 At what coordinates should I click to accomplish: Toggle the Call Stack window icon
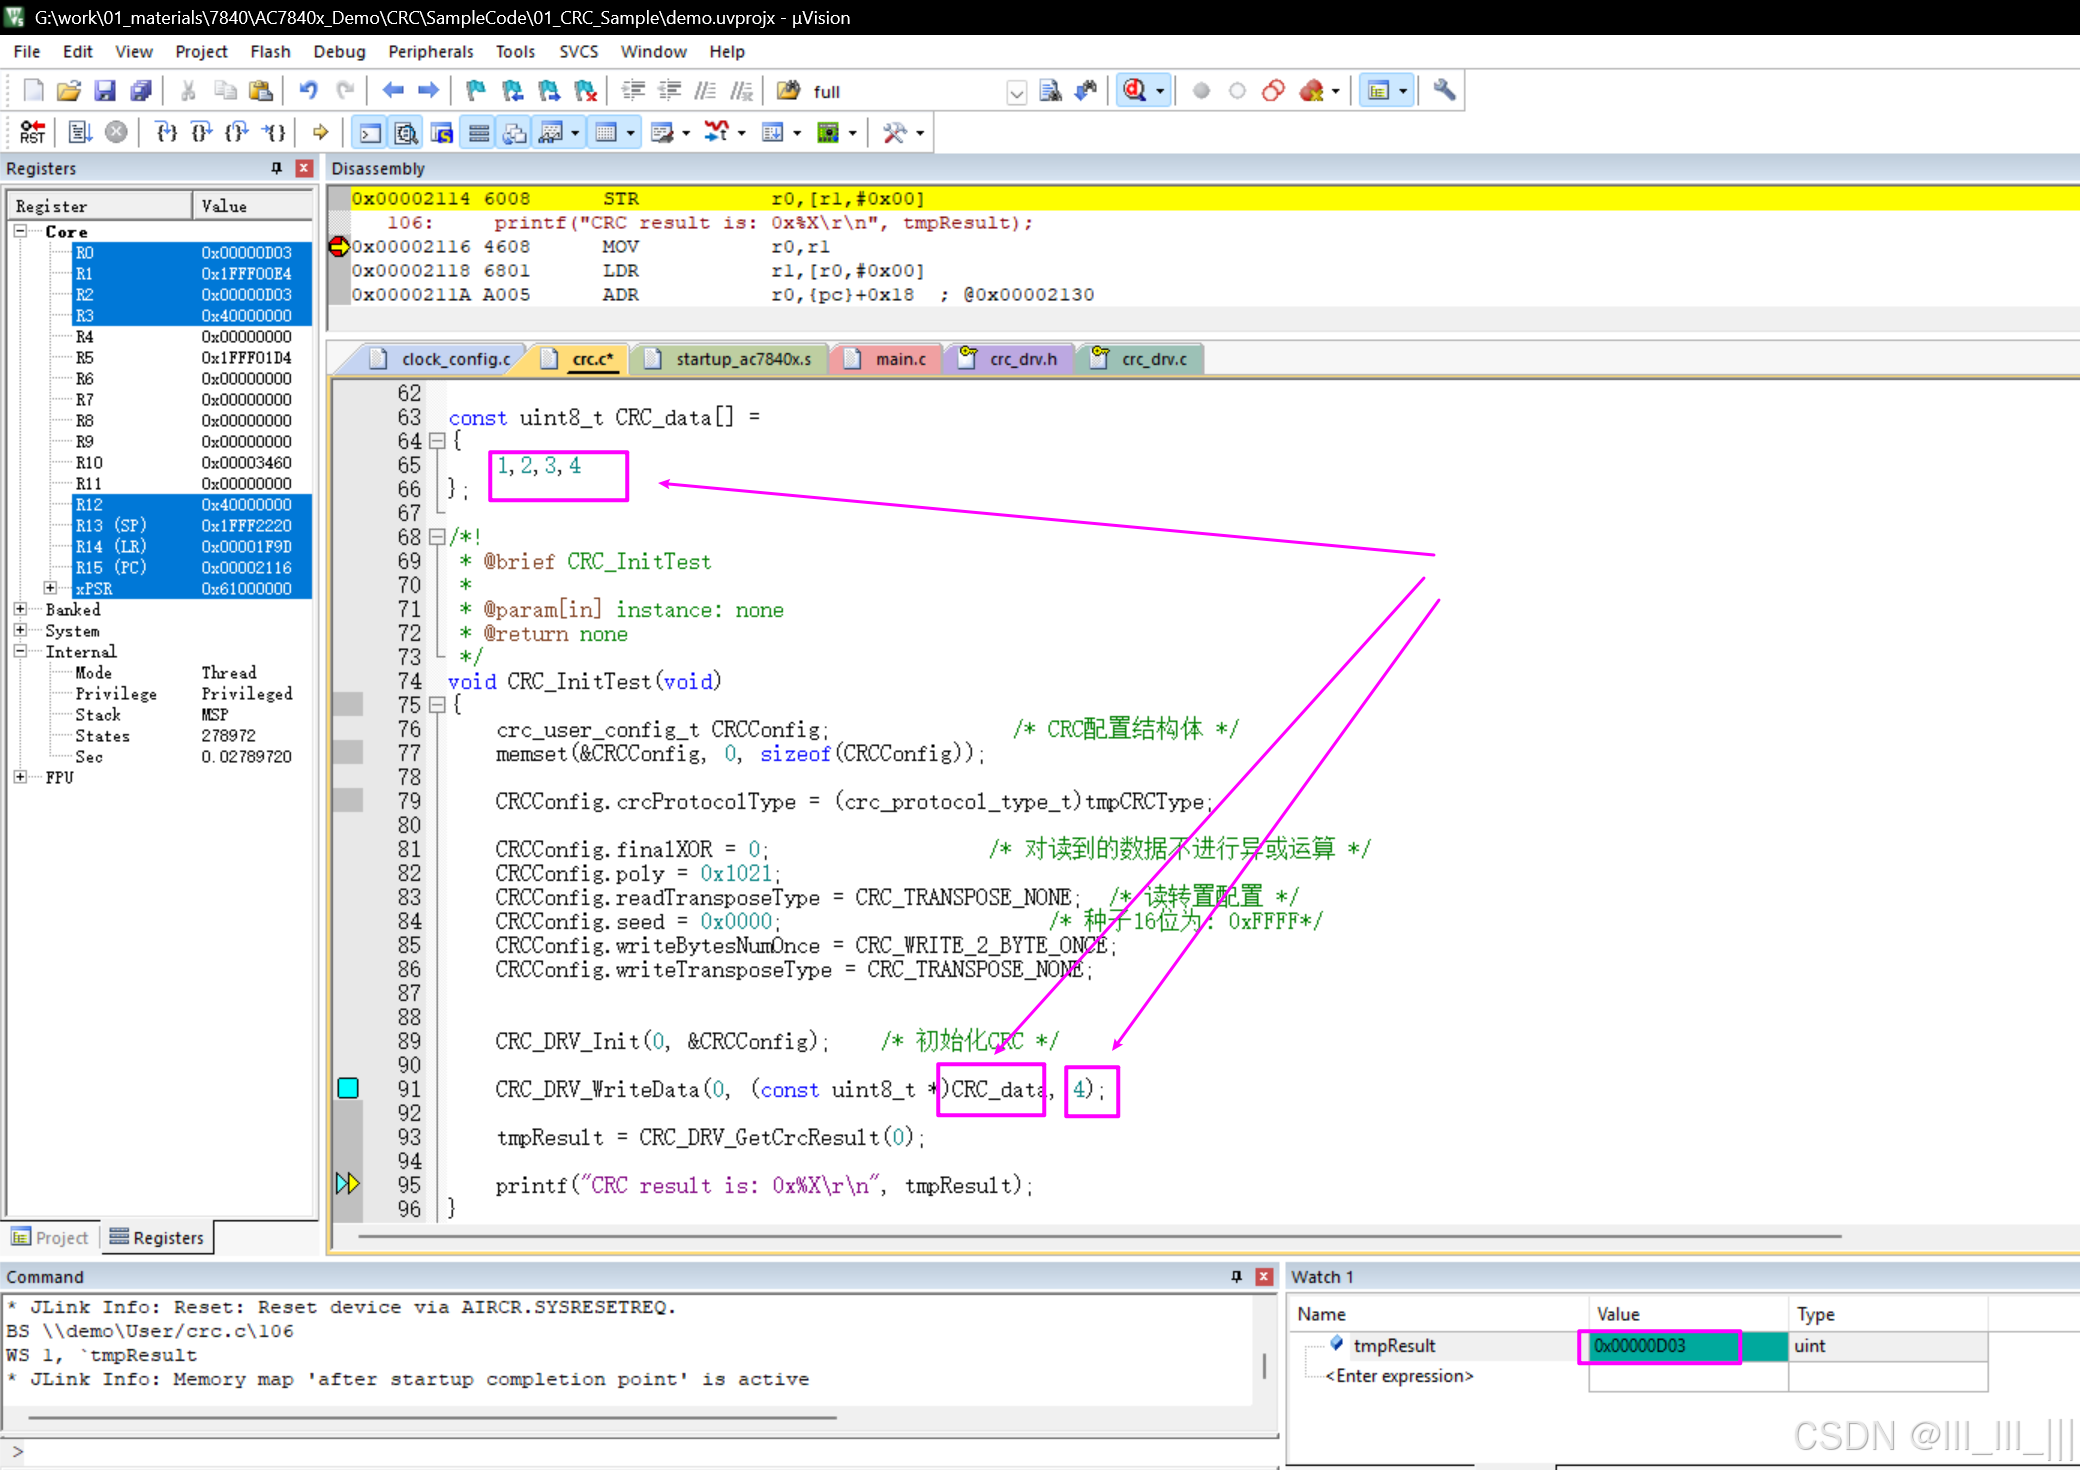[x=515, y=132]
